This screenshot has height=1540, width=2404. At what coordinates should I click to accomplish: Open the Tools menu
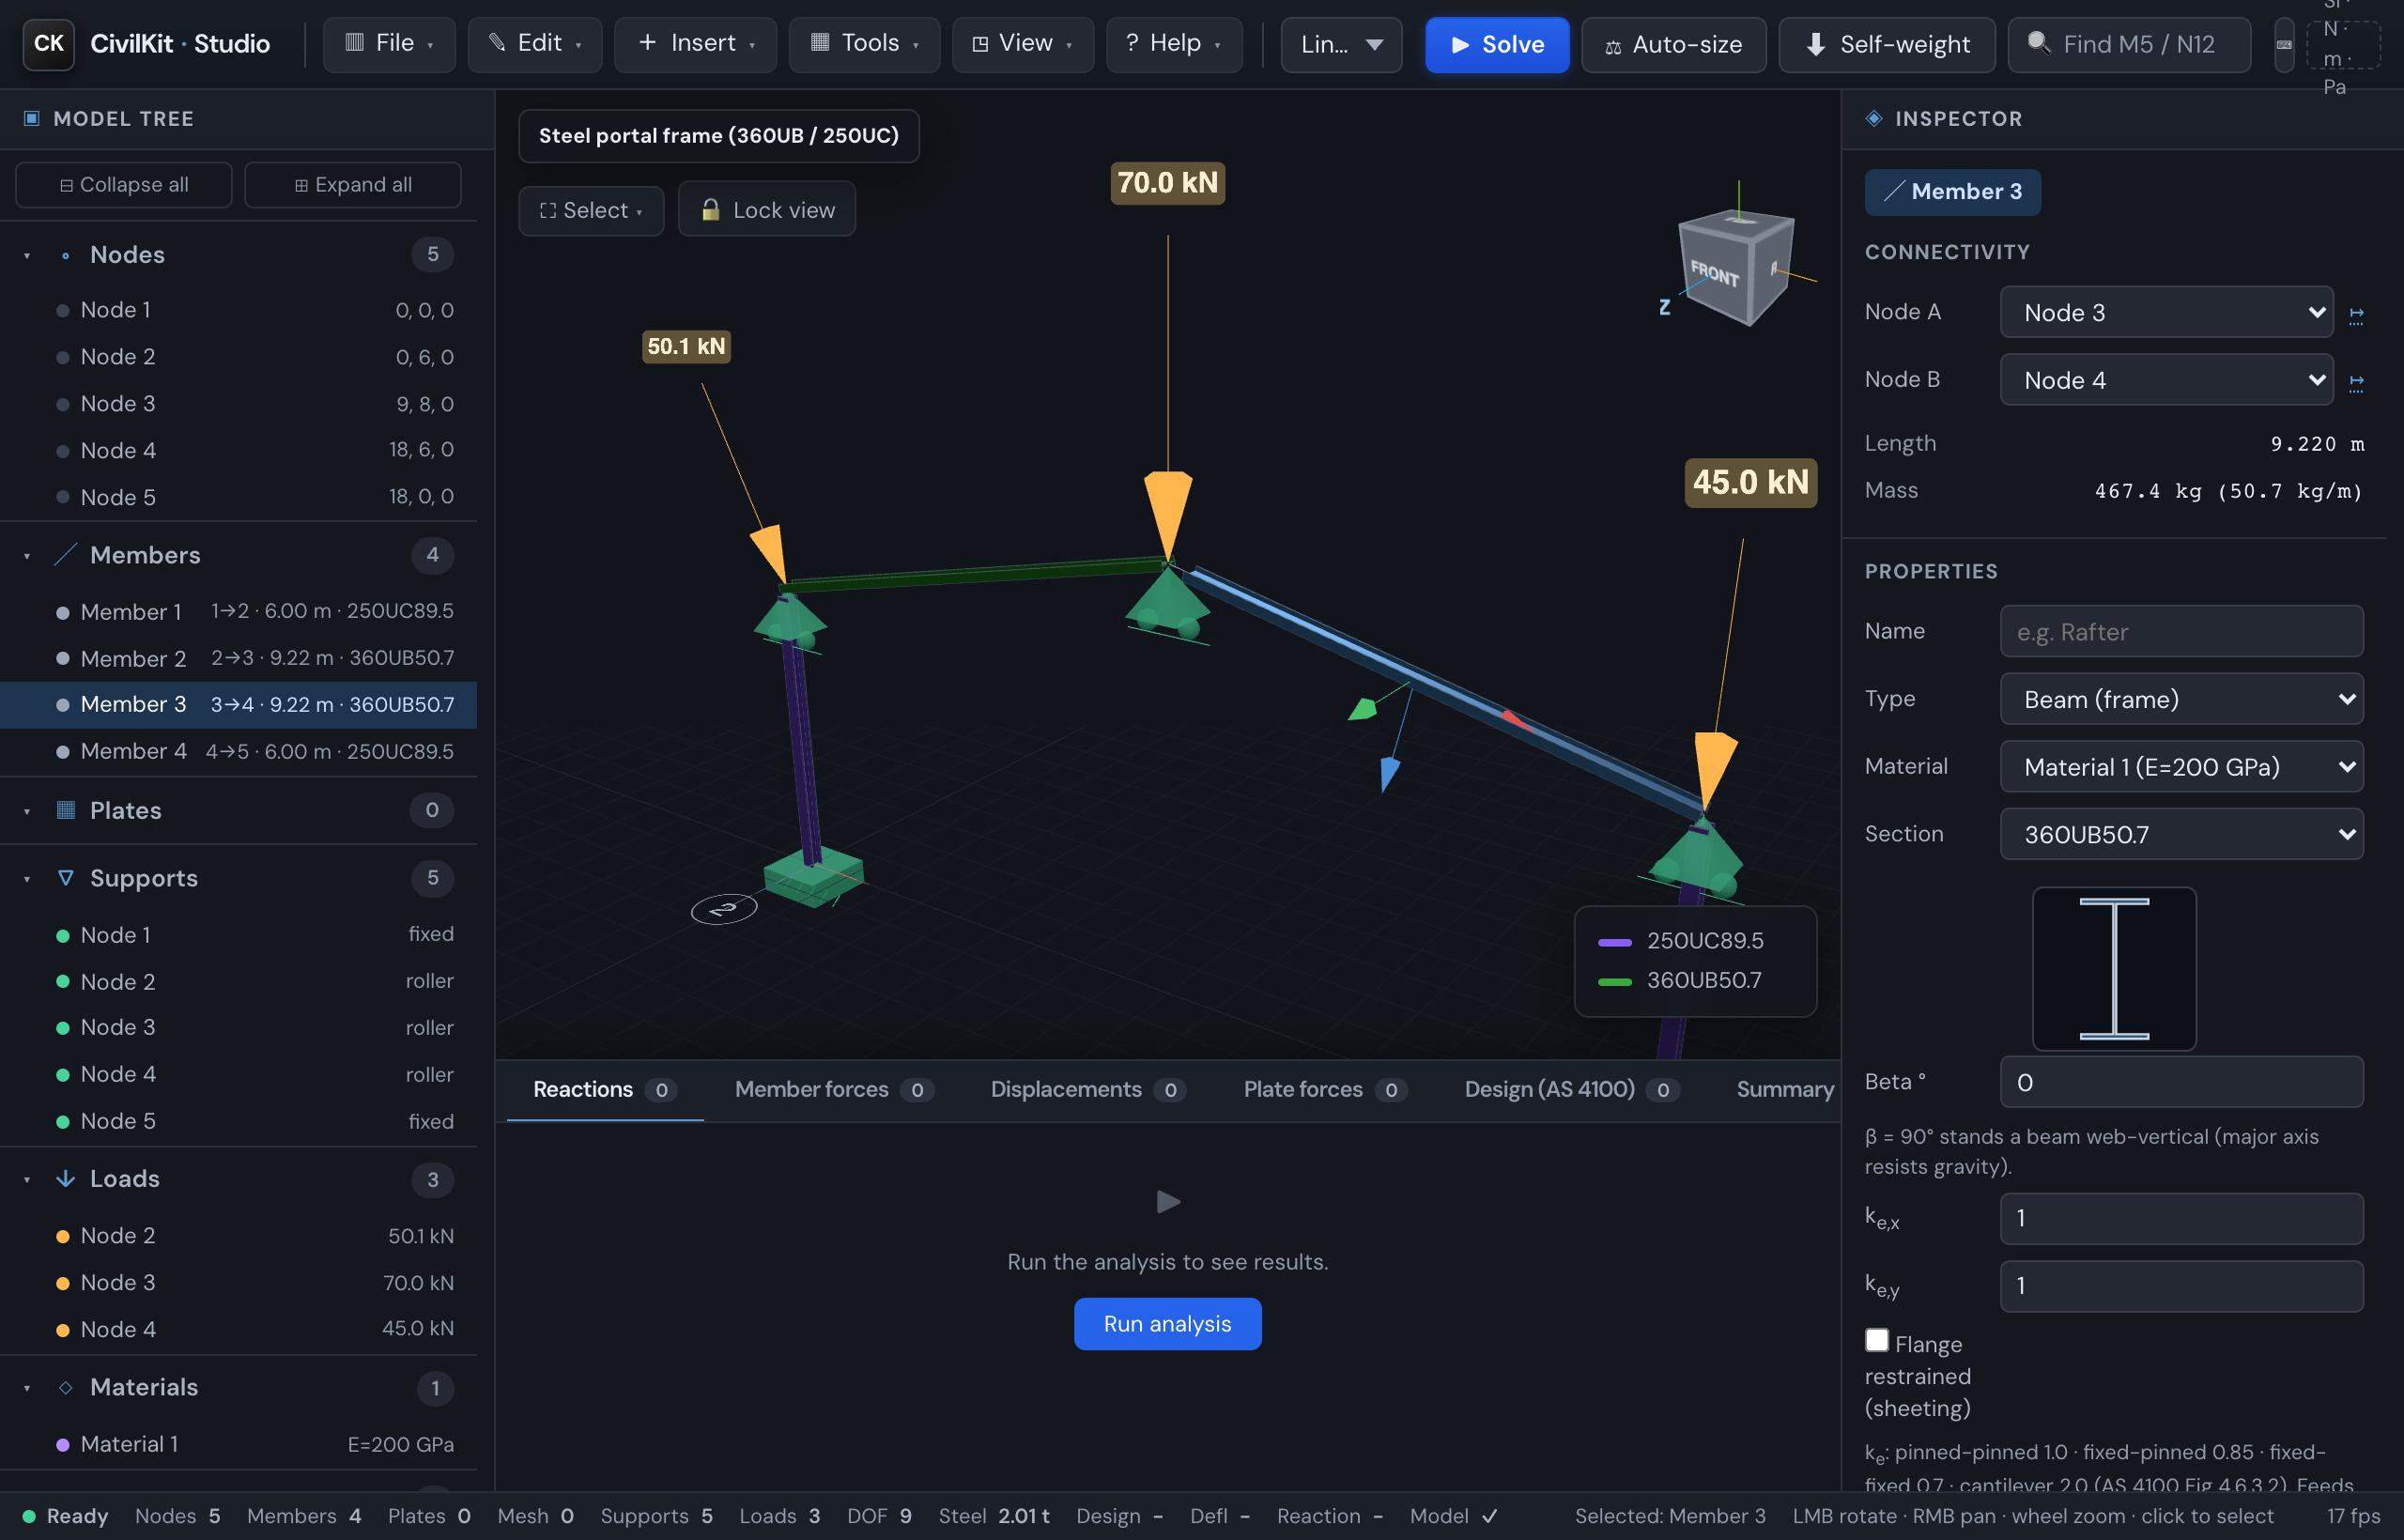pyautogui.click(x=864, y=44)
